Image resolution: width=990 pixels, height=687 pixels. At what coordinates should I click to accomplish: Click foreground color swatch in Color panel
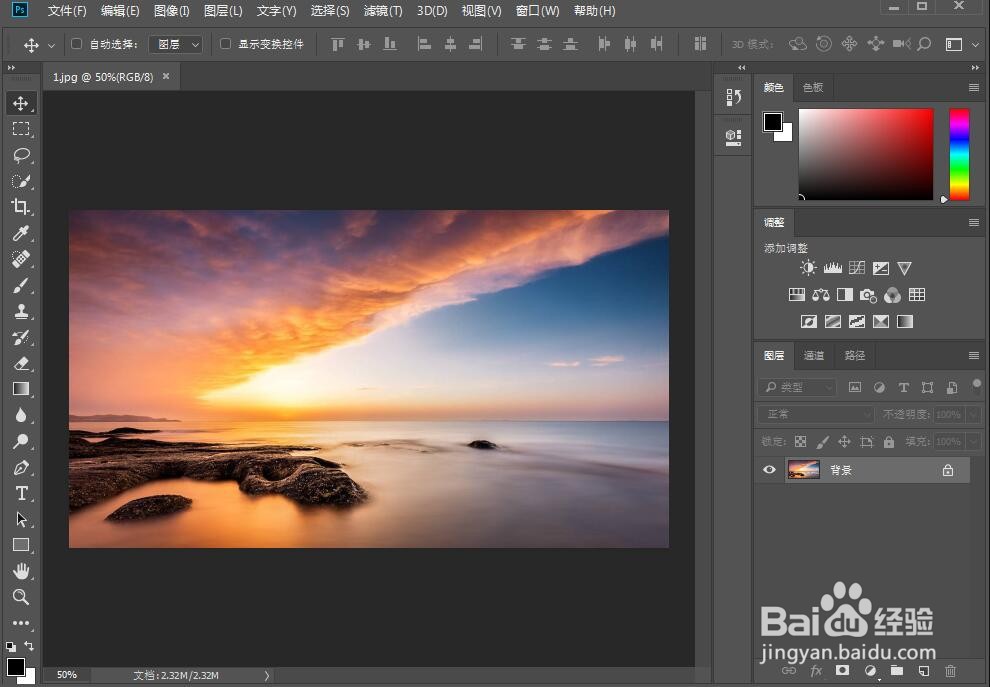(773, 121)
